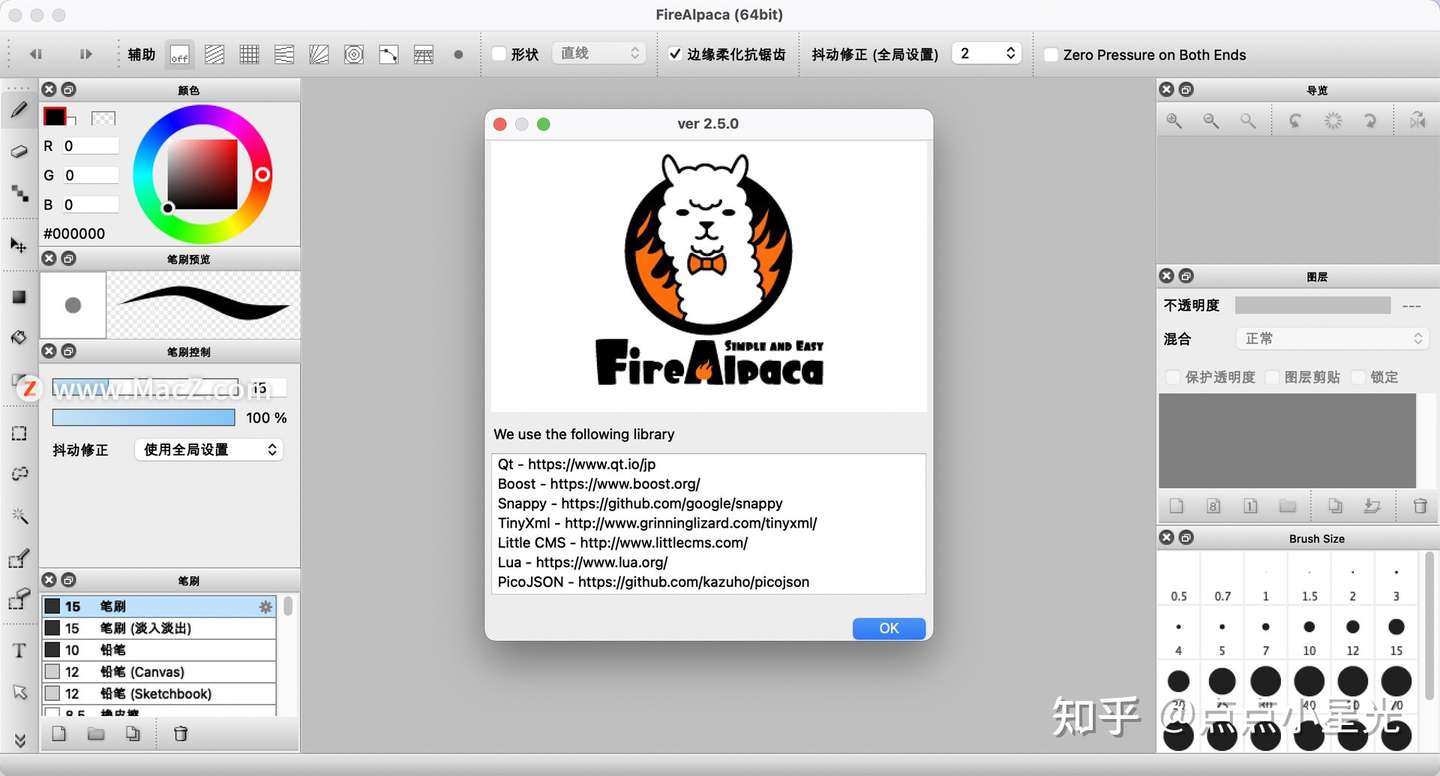Select the Lasso selection tool

[19, 474]
